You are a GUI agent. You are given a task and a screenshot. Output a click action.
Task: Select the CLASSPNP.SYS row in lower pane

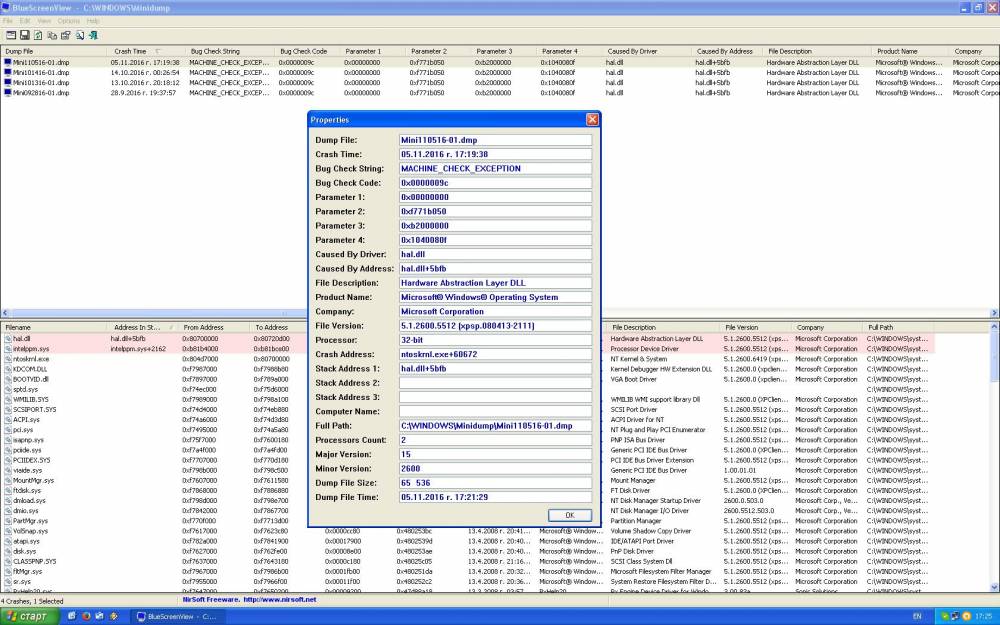pos(468,562)
